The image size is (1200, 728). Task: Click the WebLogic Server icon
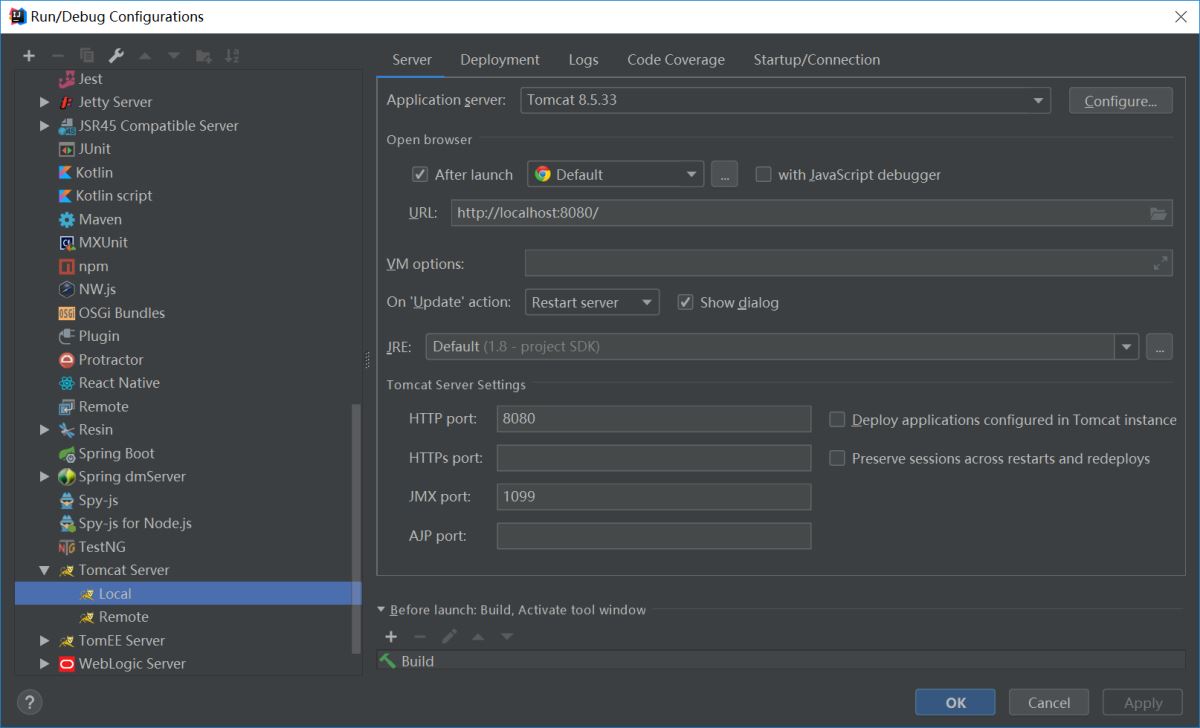[x=67, y=664]
